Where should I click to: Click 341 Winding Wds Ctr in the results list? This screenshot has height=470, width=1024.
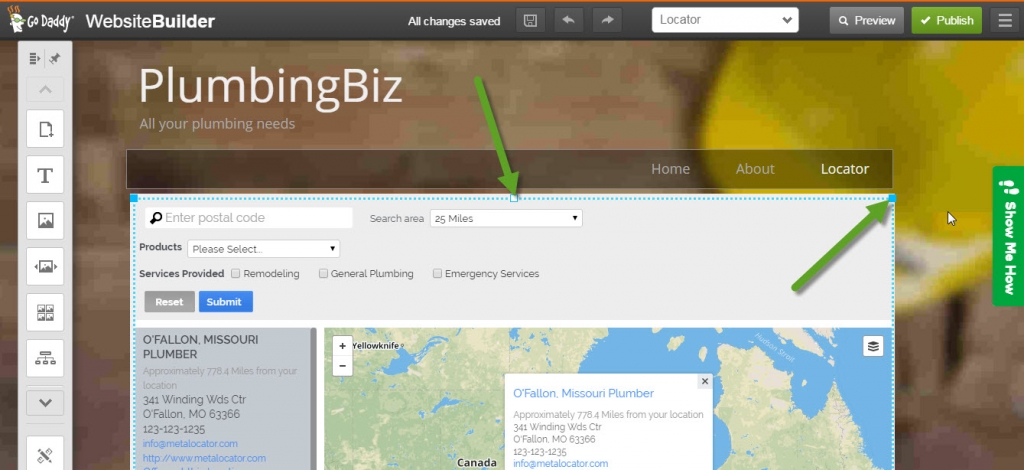[x=195, y=400]
